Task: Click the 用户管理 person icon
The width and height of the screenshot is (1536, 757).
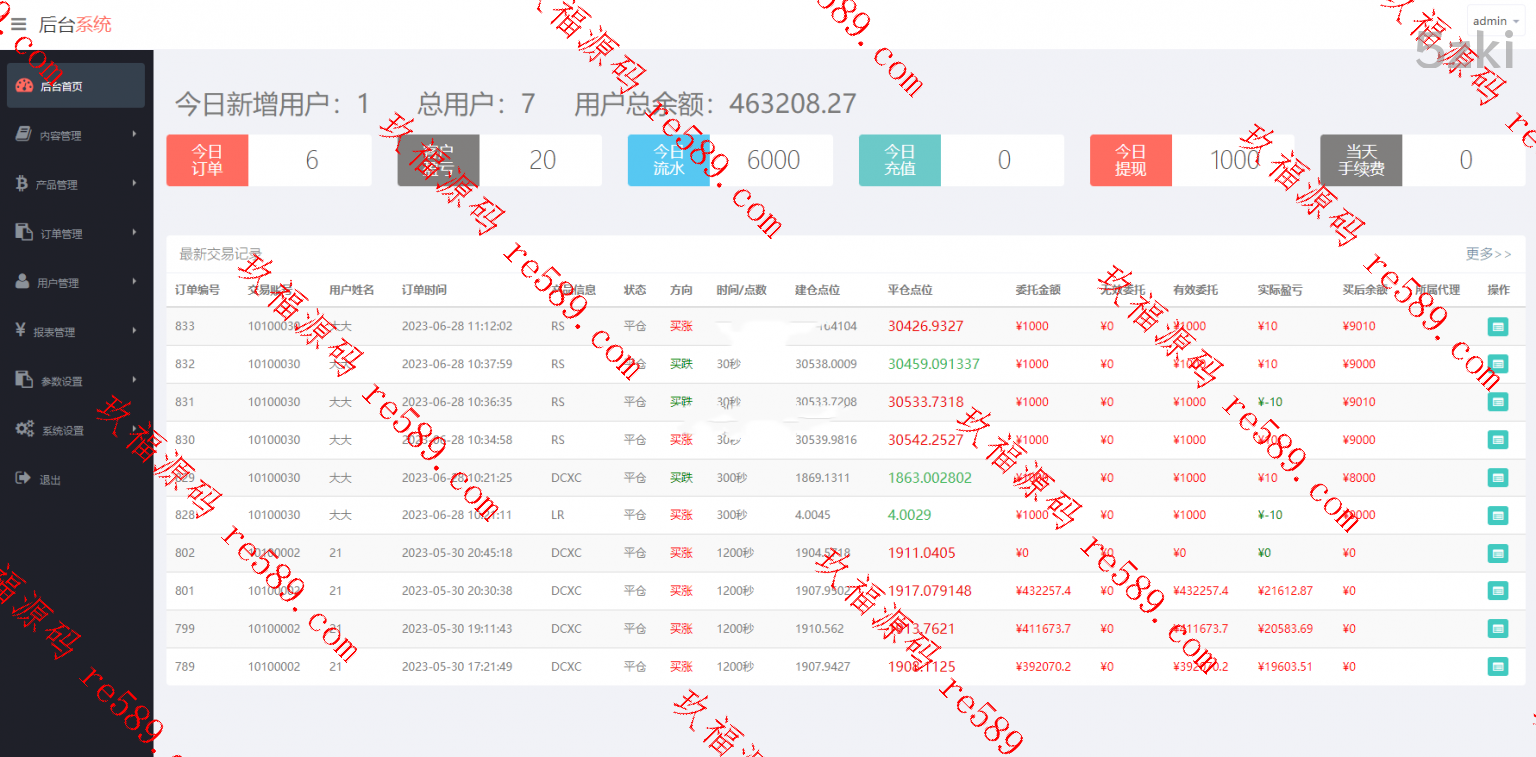Action: tap(23, 282)
